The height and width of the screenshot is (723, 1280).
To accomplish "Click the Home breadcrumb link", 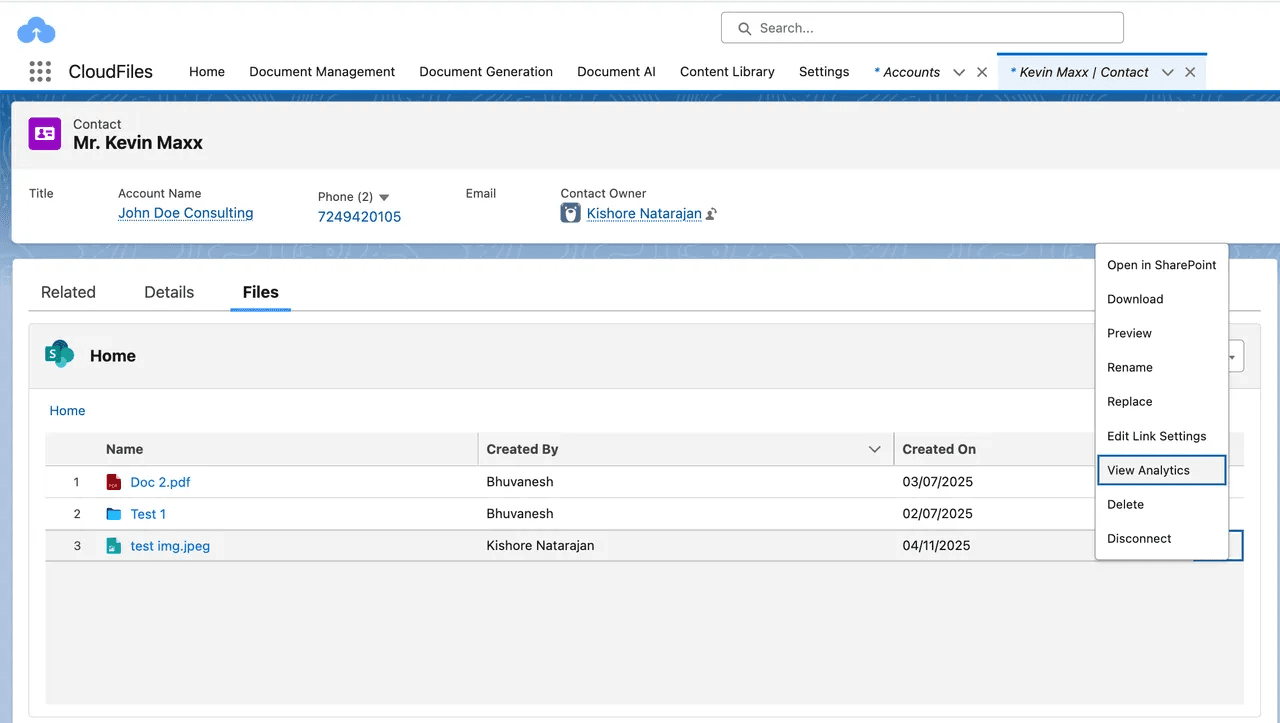I will pos(67,410).
